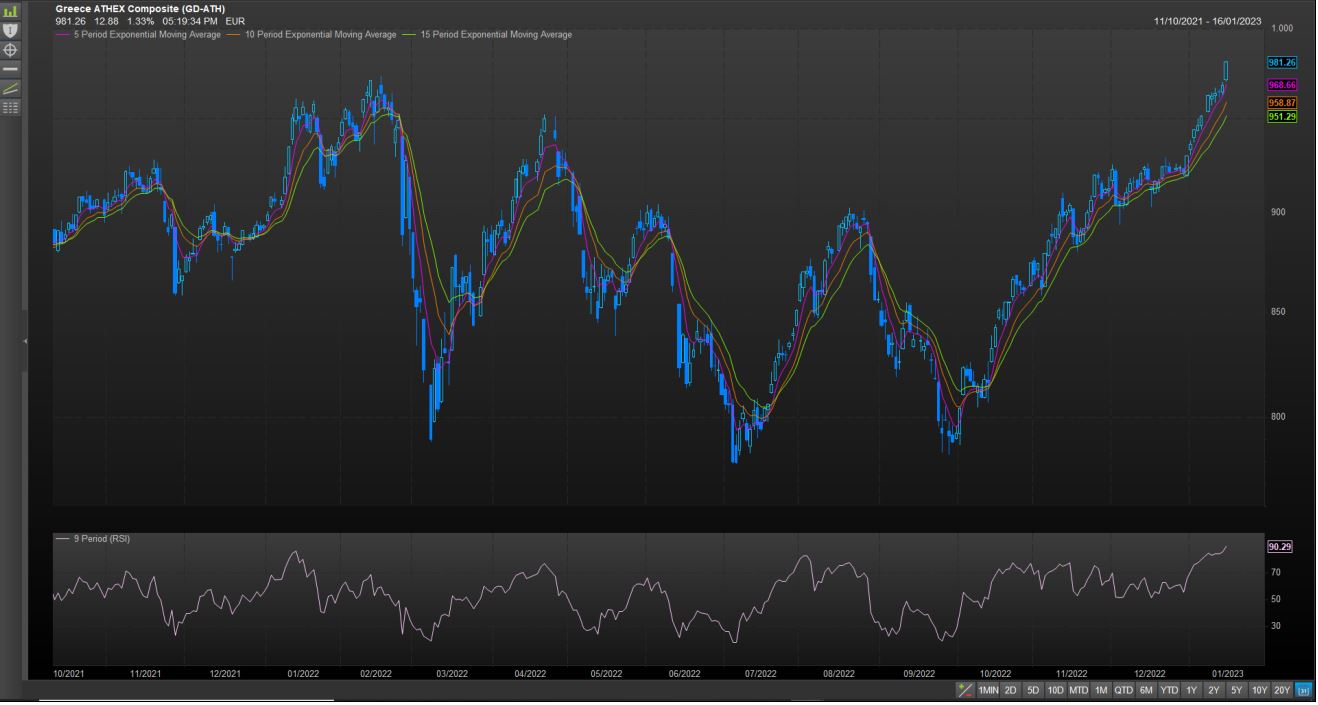Activate the crosshair cursor tool
The height and width of the screenshot is (705, 1318).
[x=11, y=49]
